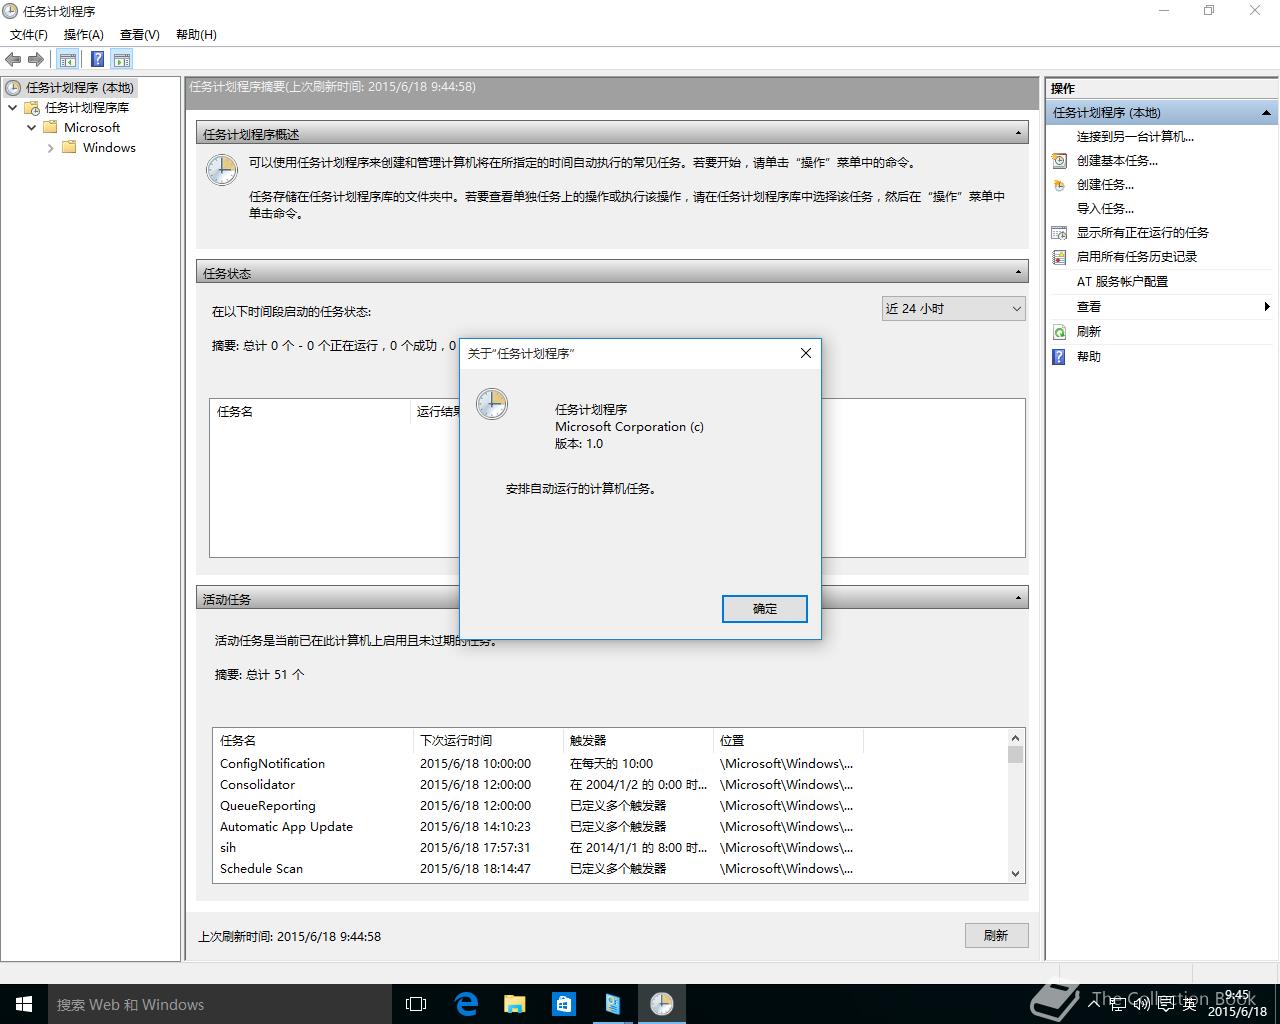Click the 显示所有正在运行的任务 icon
The width and height of the screenshot is (1280, 1024).
point(1060,232)
